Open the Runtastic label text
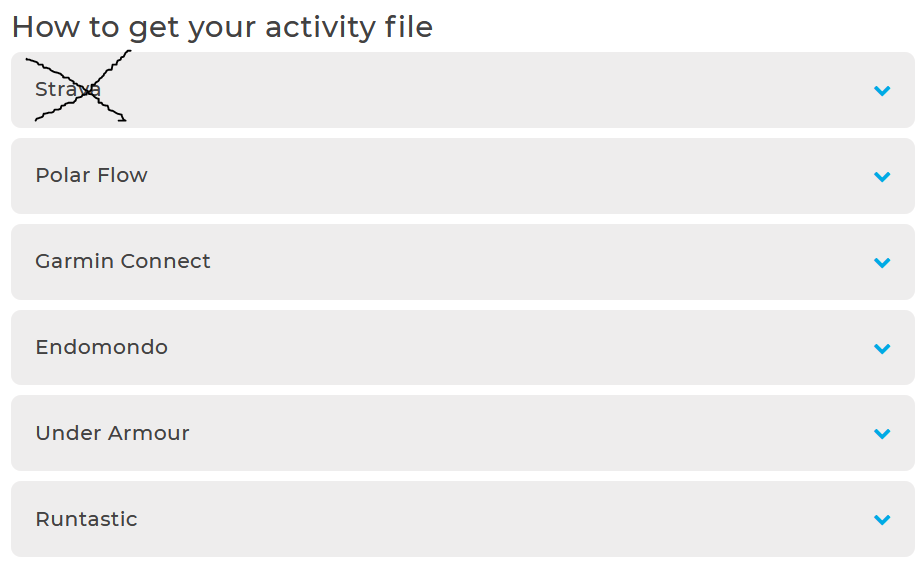The width and height of the screenshot is (919, 565). click(86, 519)
